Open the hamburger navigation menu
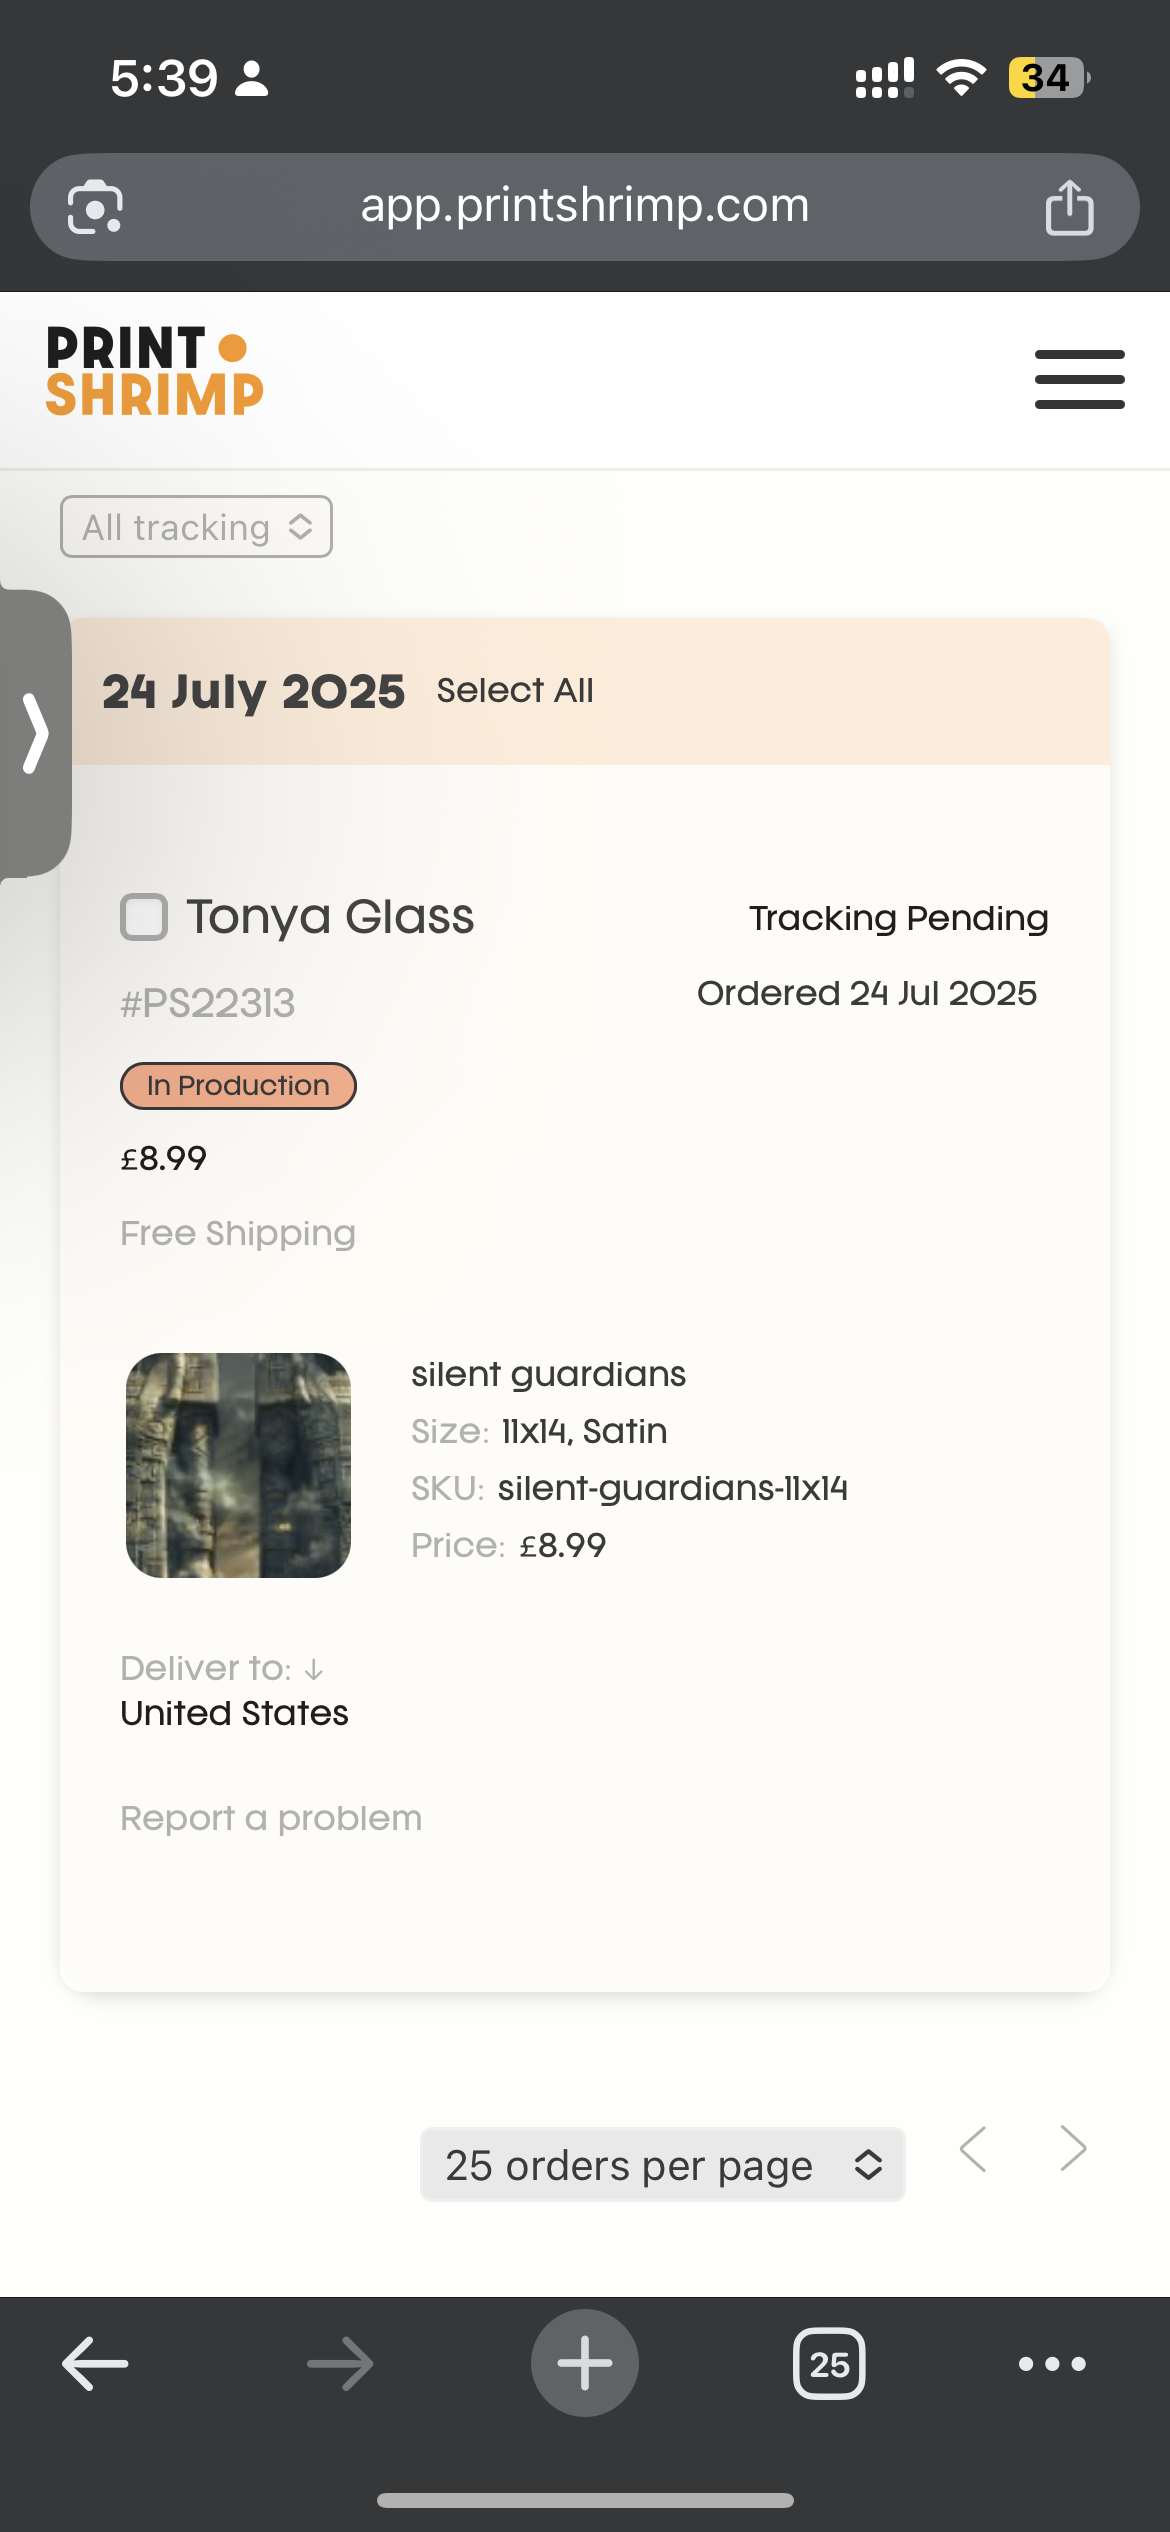This screenshot has width=1170, height=2532. coord(1079,379)
